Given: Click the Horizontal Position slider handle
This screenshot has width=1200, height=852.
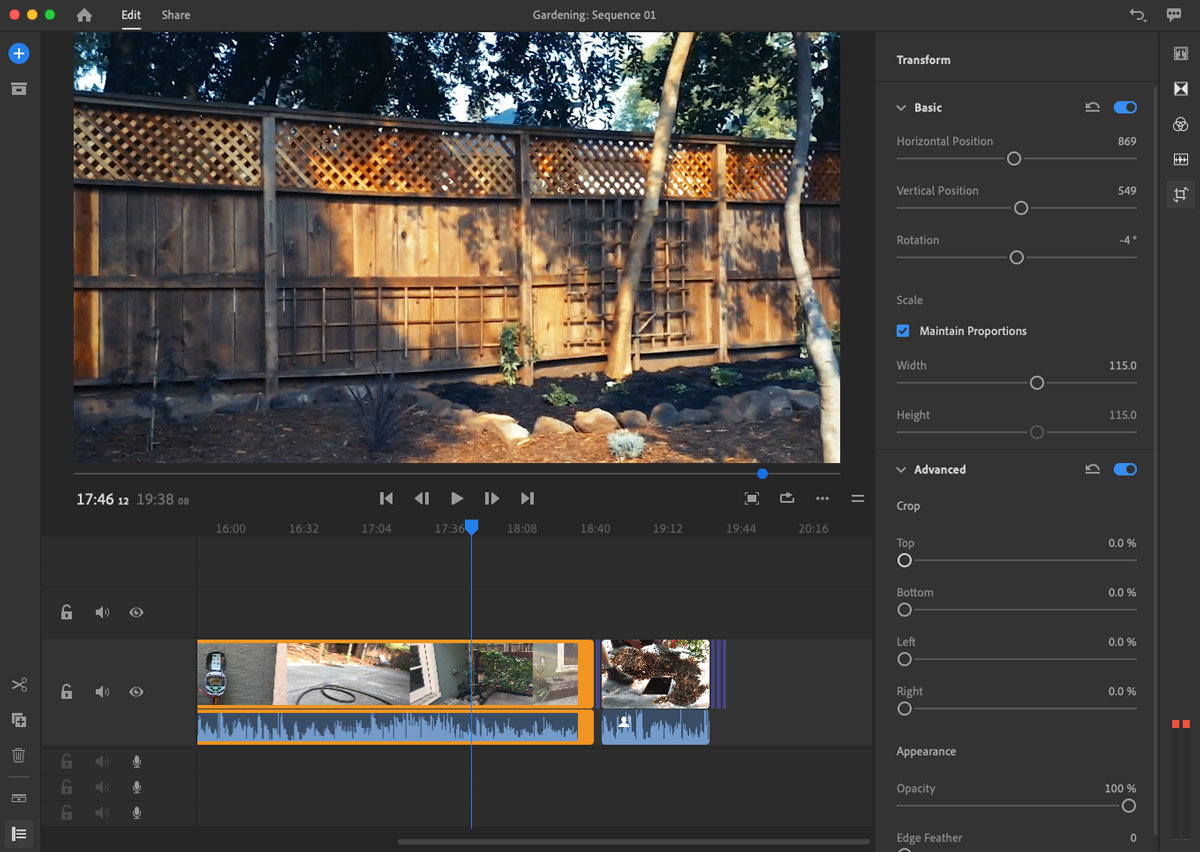Looking at the screenshot, I should (x=1014, y=159).
